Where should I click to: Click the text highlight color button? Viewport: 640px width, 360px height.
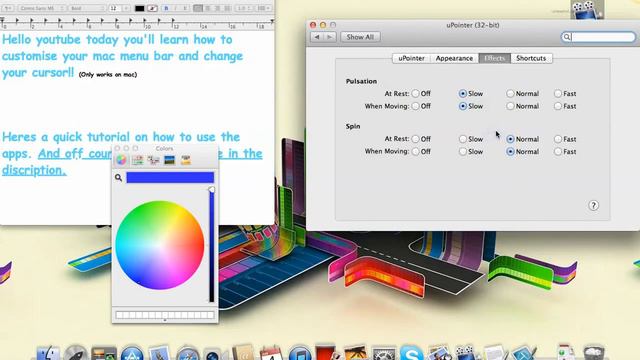pyautogui.click(x=153, y=8)
